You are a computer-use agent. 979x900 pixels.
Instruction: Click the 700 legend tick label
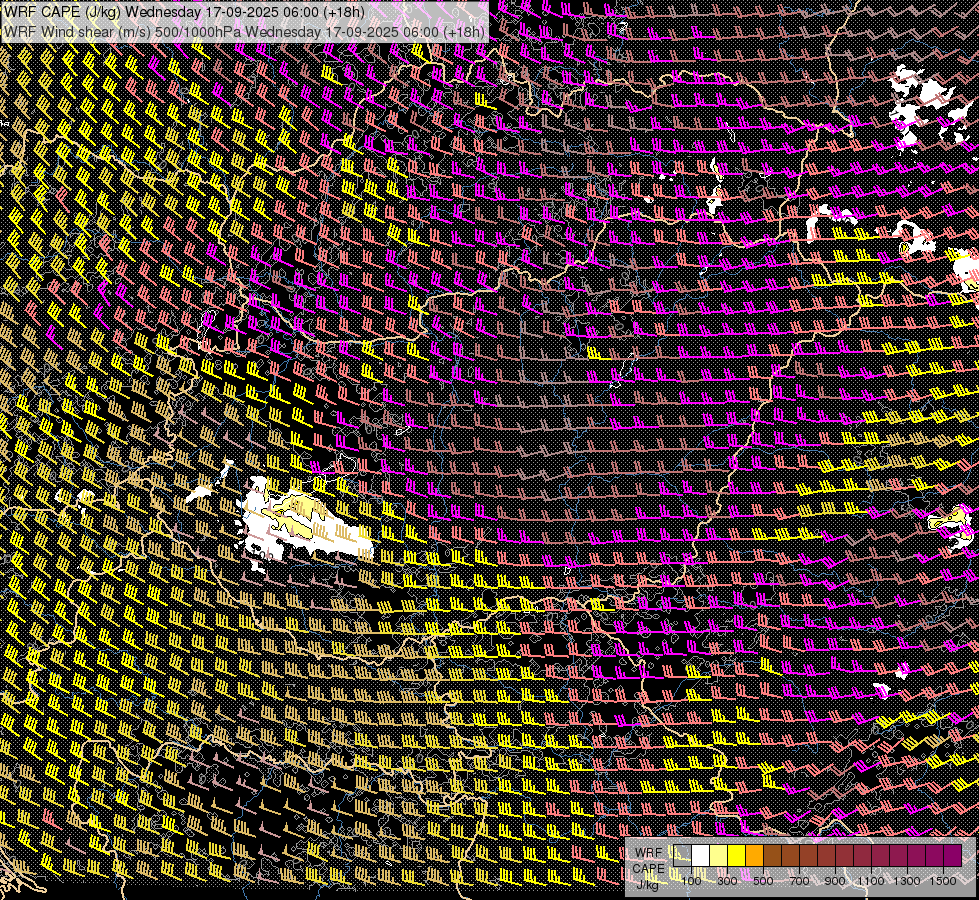[x=799, y=881]
